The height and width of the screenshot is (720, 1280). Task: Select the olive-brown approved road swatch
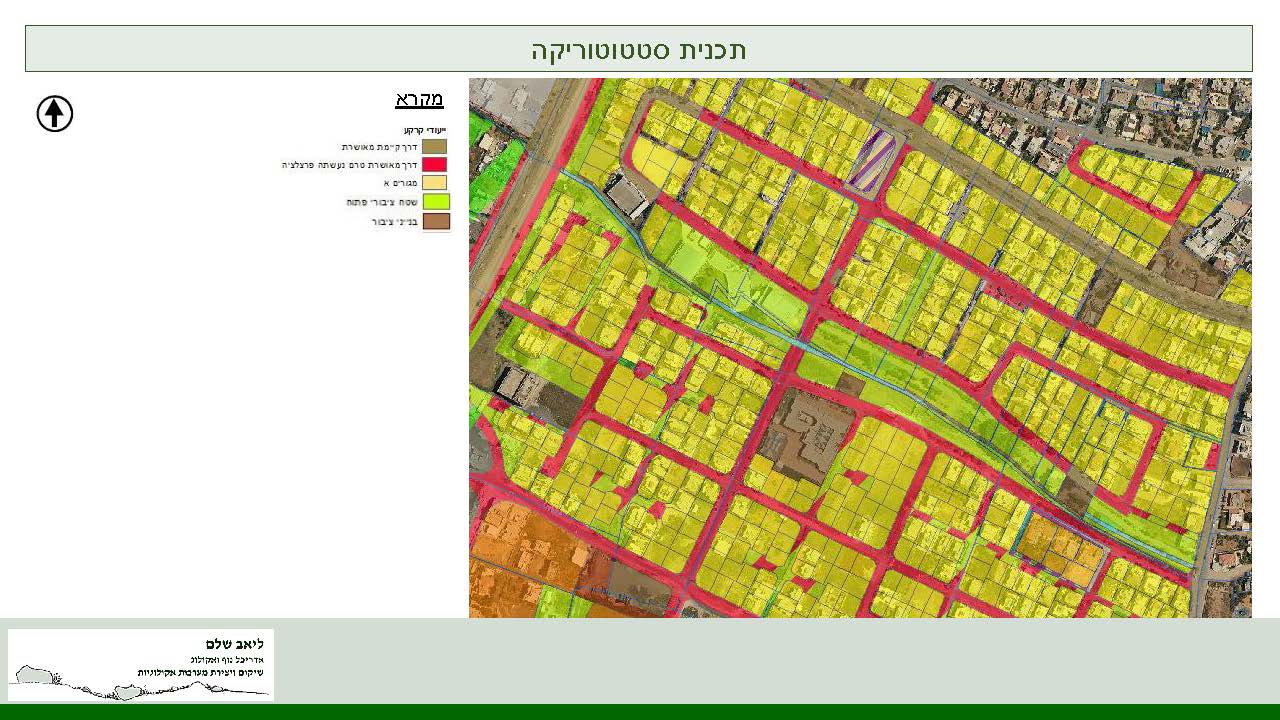435,146
